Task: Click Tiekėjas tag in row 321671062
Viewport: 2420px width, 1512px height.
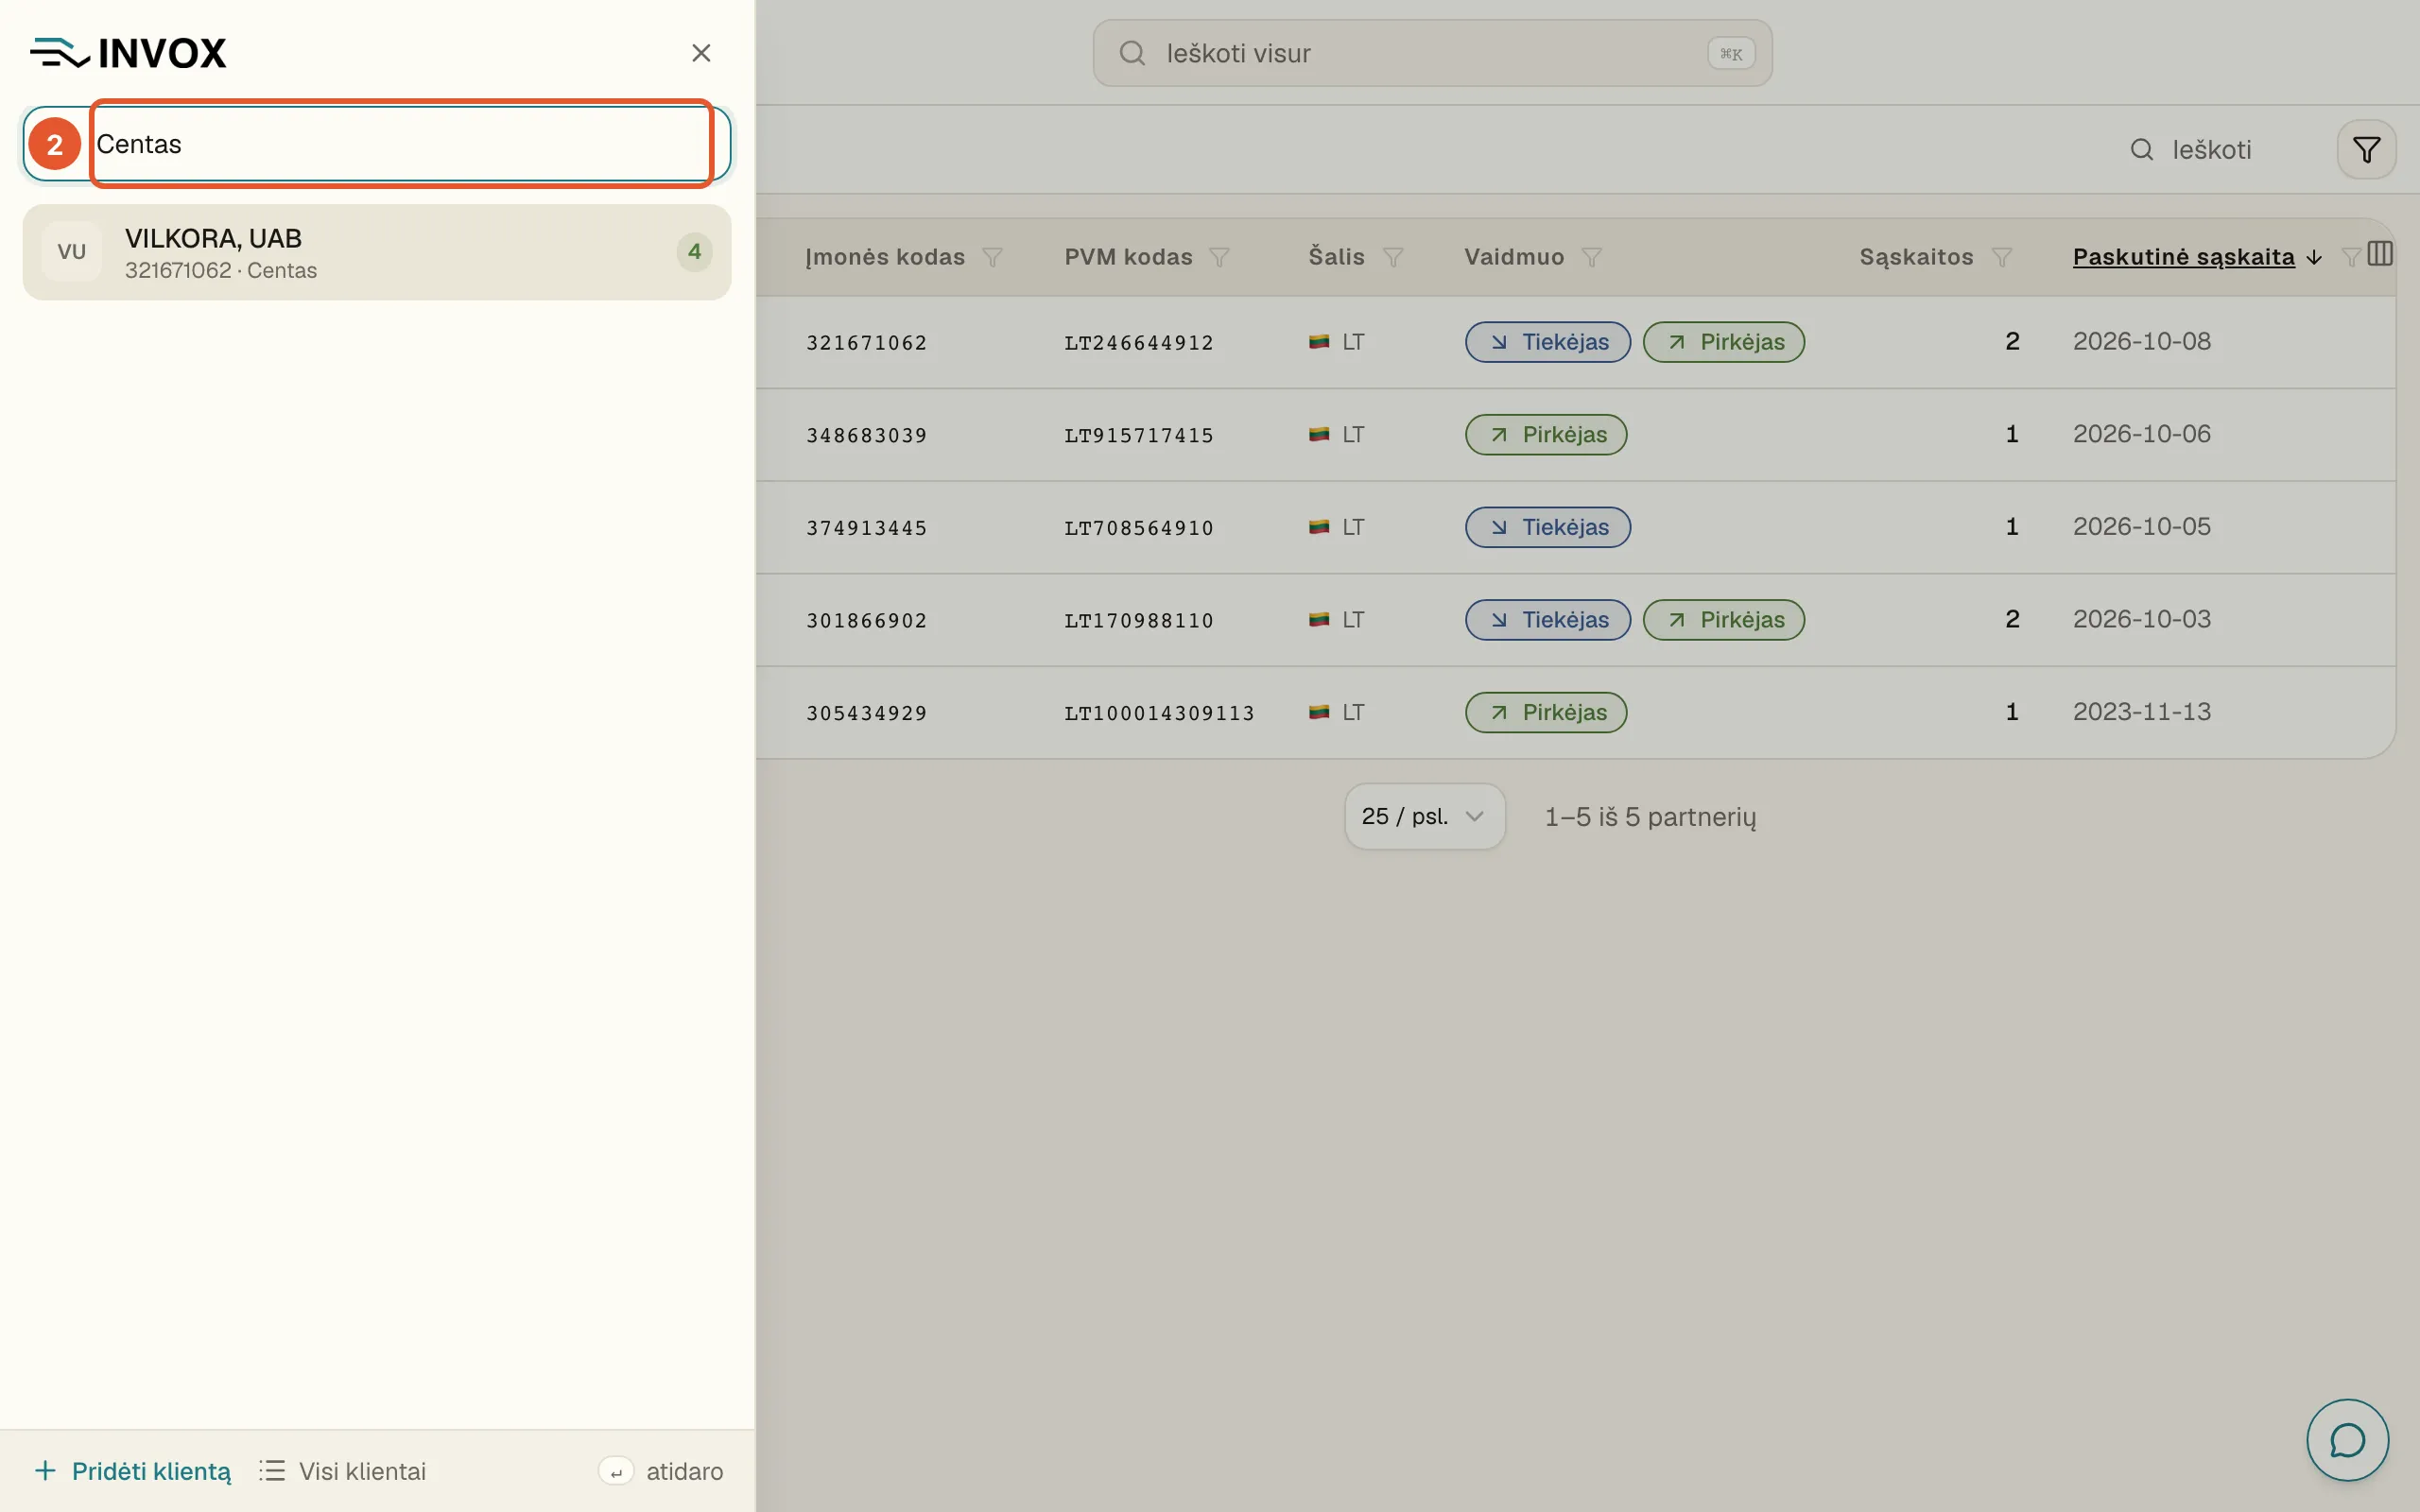Action: [1547, 342]
